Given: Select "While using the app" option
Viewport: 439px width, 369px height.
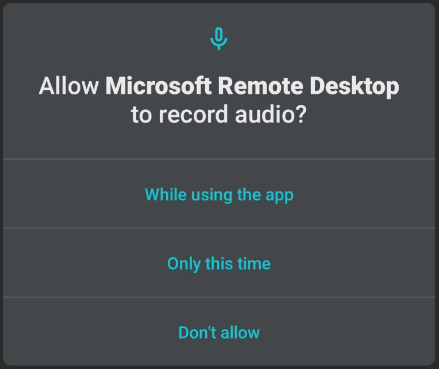Looking at the screenshot, I should tap(219, 194).
